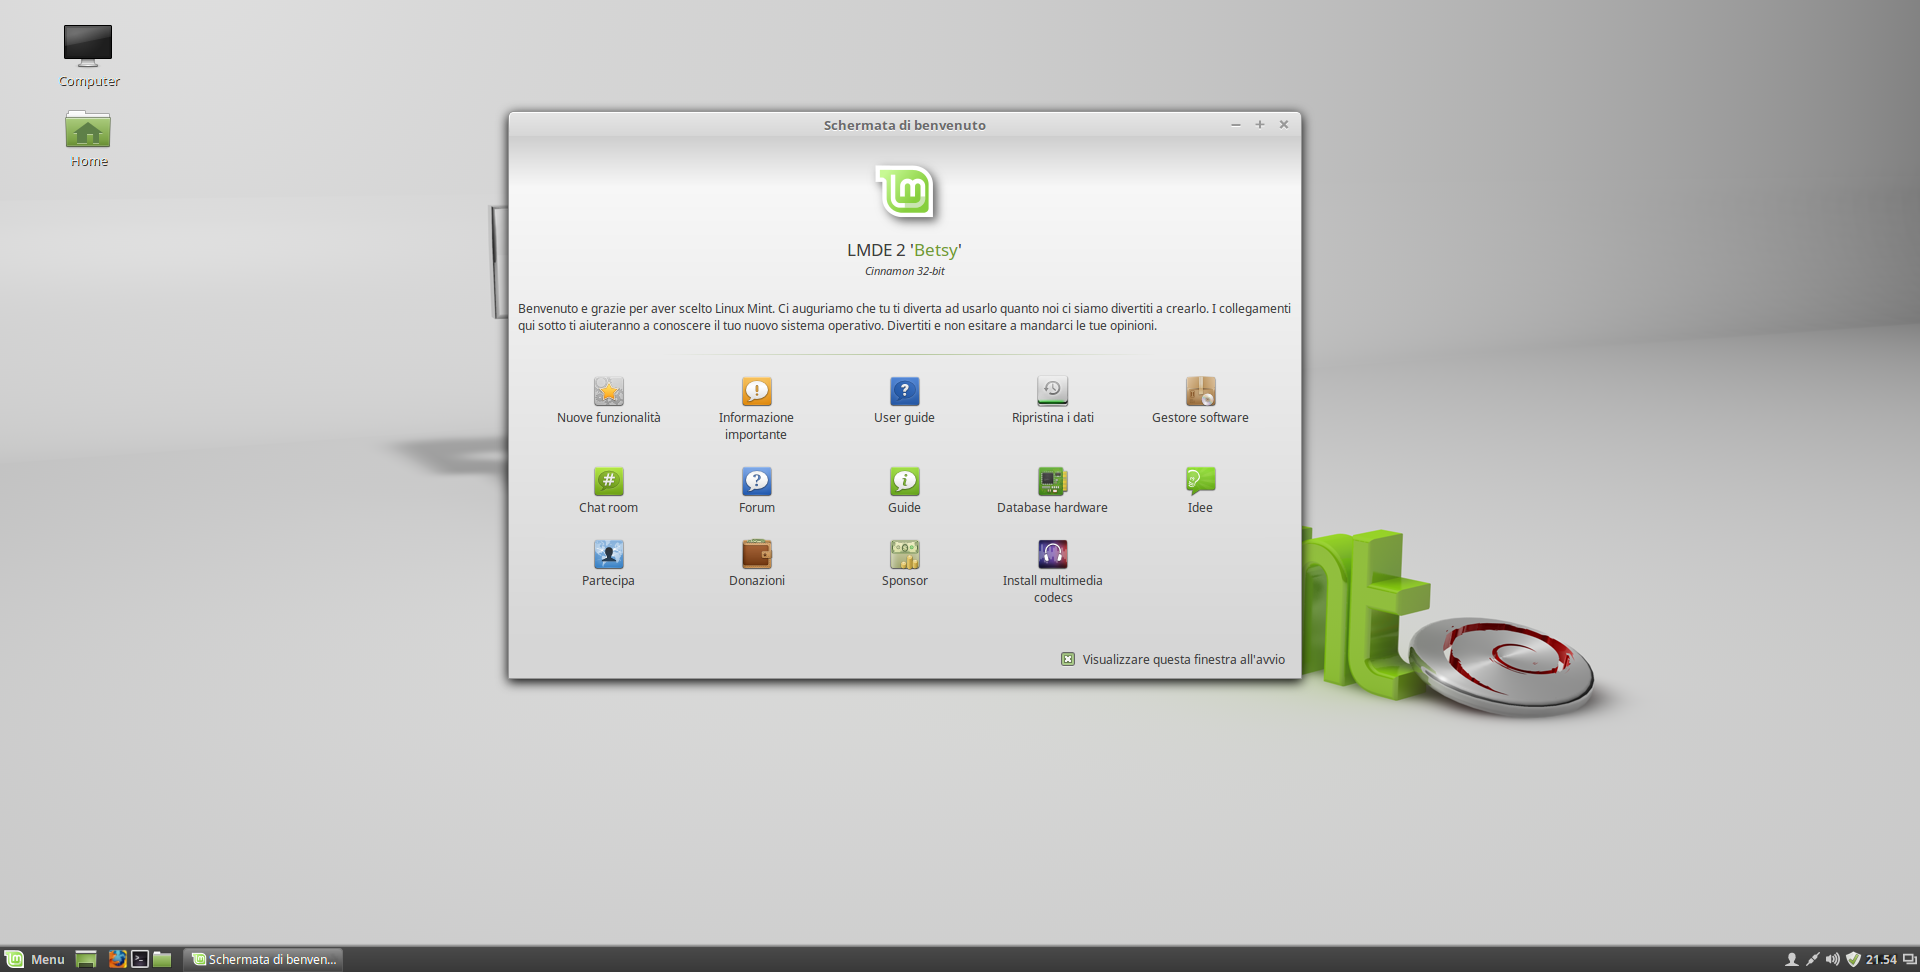The height and width of the screenshot is (972, 1920).
Task: Open file manager from the panel
Action: [162, 959]
